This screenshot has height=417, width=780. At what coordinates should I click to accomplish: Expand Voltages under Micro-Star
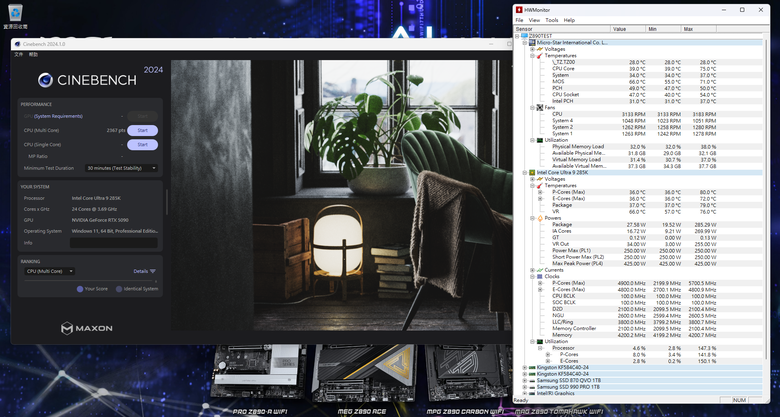pyautogui.click(x=532, y=49)
